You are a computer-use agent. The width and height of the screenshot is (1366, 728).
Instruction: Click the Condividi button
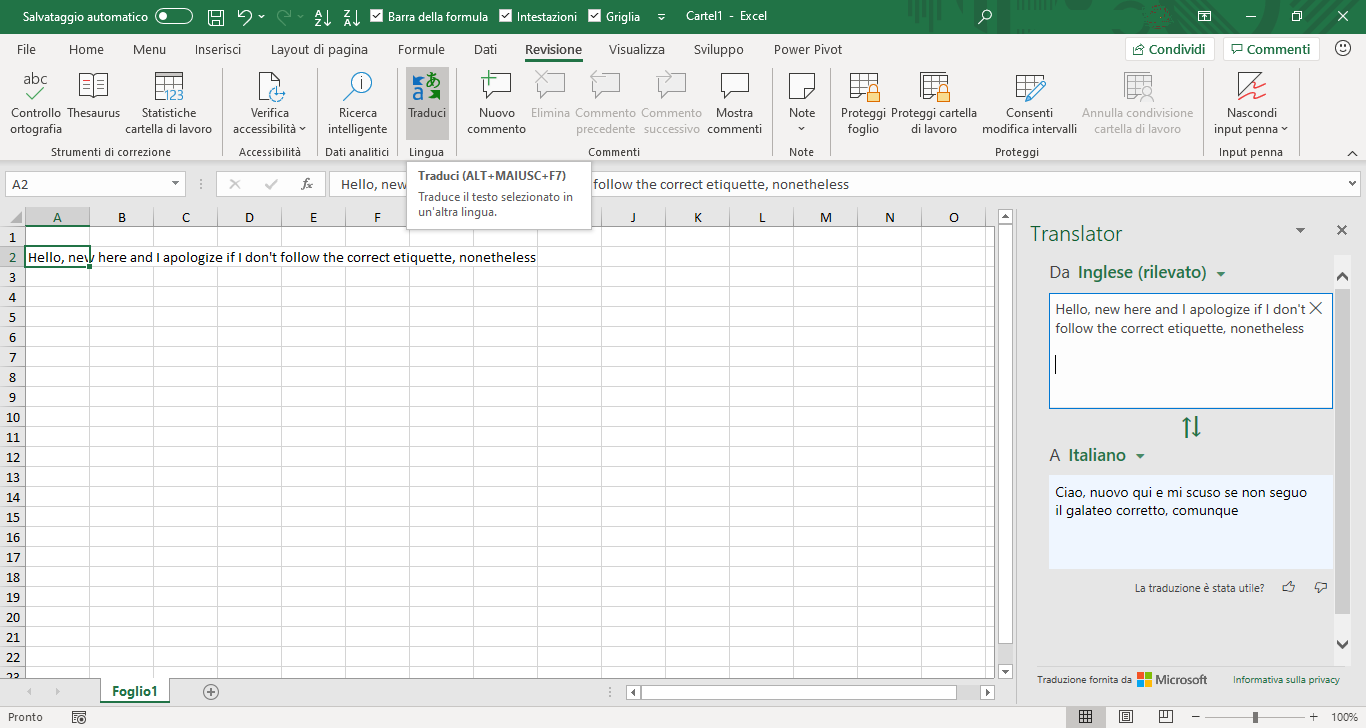(x=1170, y=49)
